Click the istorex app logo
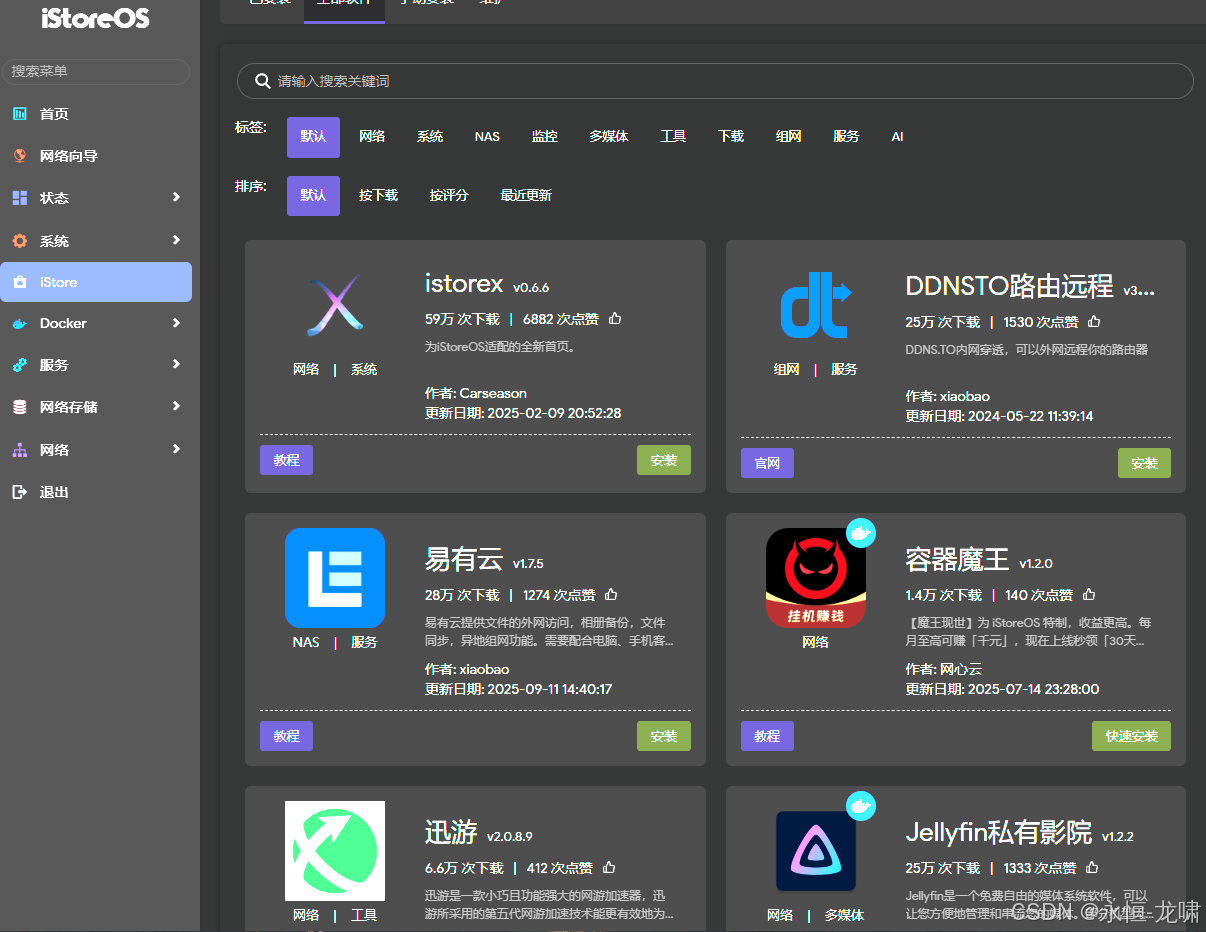 click(335, 305)
